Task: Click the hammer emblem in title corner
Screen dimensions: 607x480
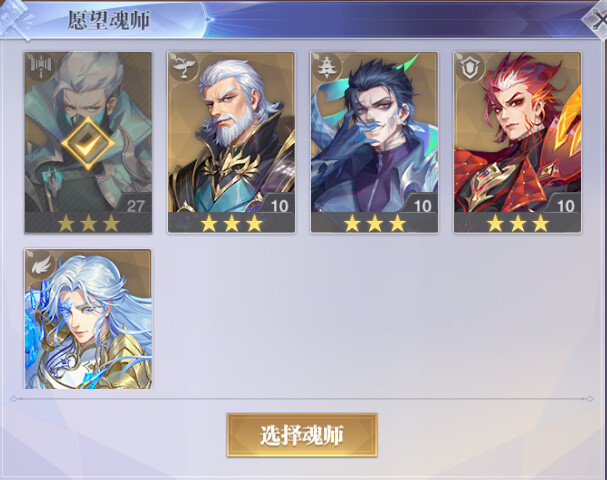Action: (x=15, y=19)
